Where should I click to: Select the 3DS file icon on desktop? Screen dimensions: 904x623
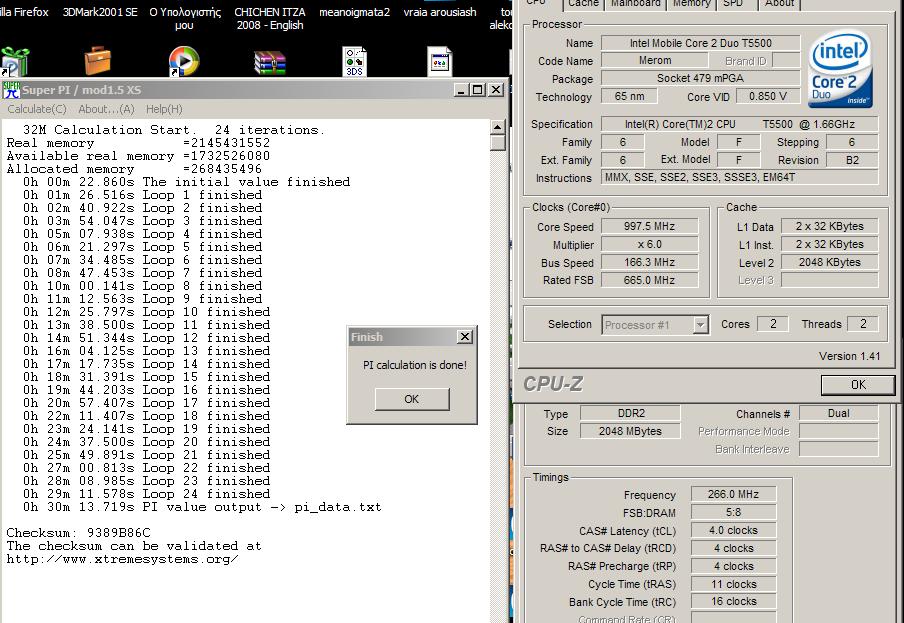click(x=354, y=62)
